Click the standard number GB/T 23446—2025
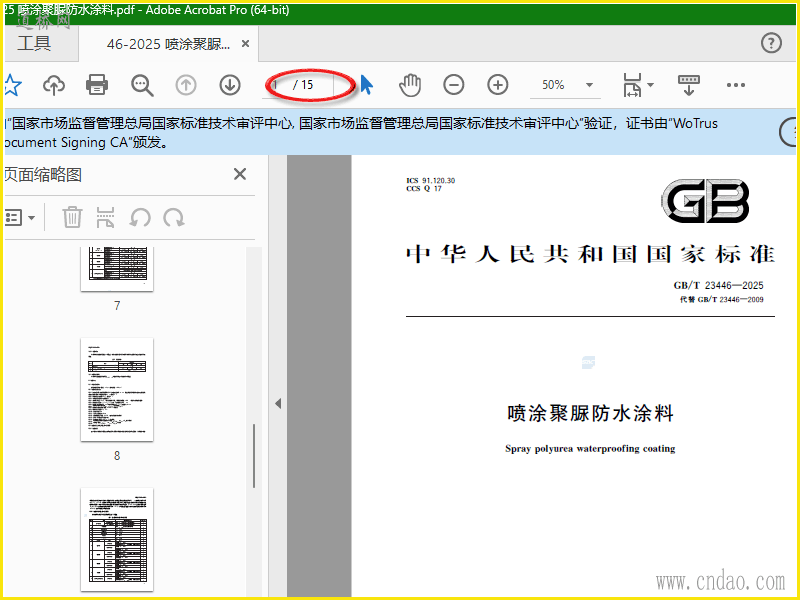Image resolution: width=800 pixels, height=600 pixels. coord(718,285)
